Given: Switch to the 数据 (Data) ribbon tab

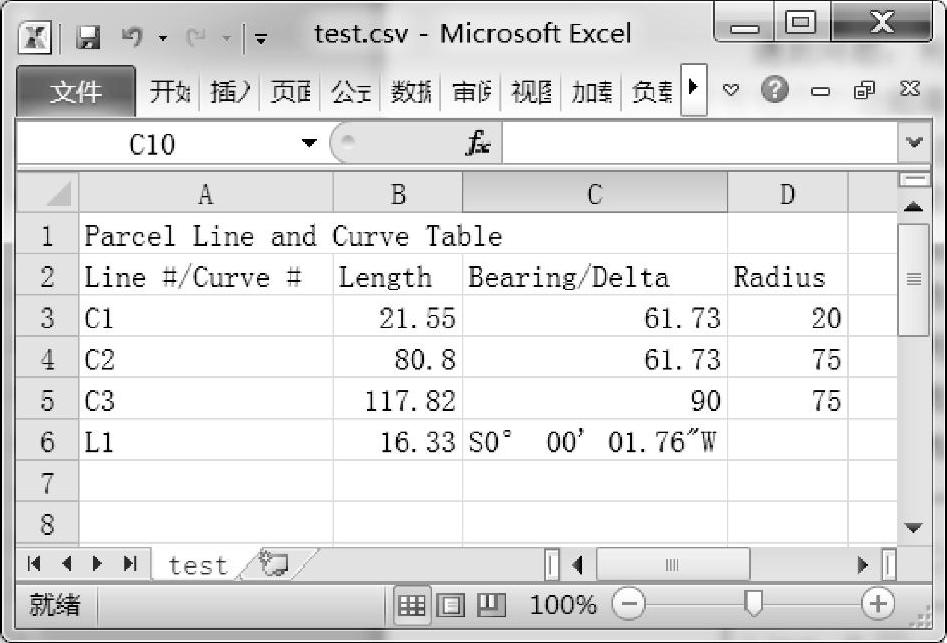Looking at the screenshot, I should [411, 92].
